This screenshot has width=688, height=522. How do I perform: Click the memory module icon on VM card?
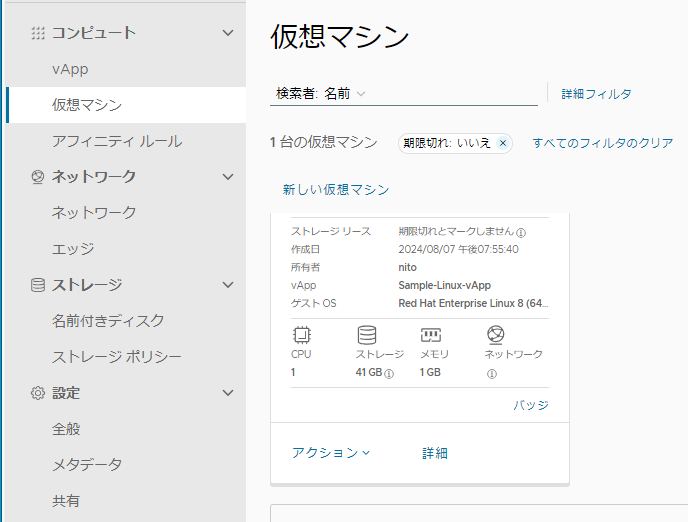click(x=431, y=335)
